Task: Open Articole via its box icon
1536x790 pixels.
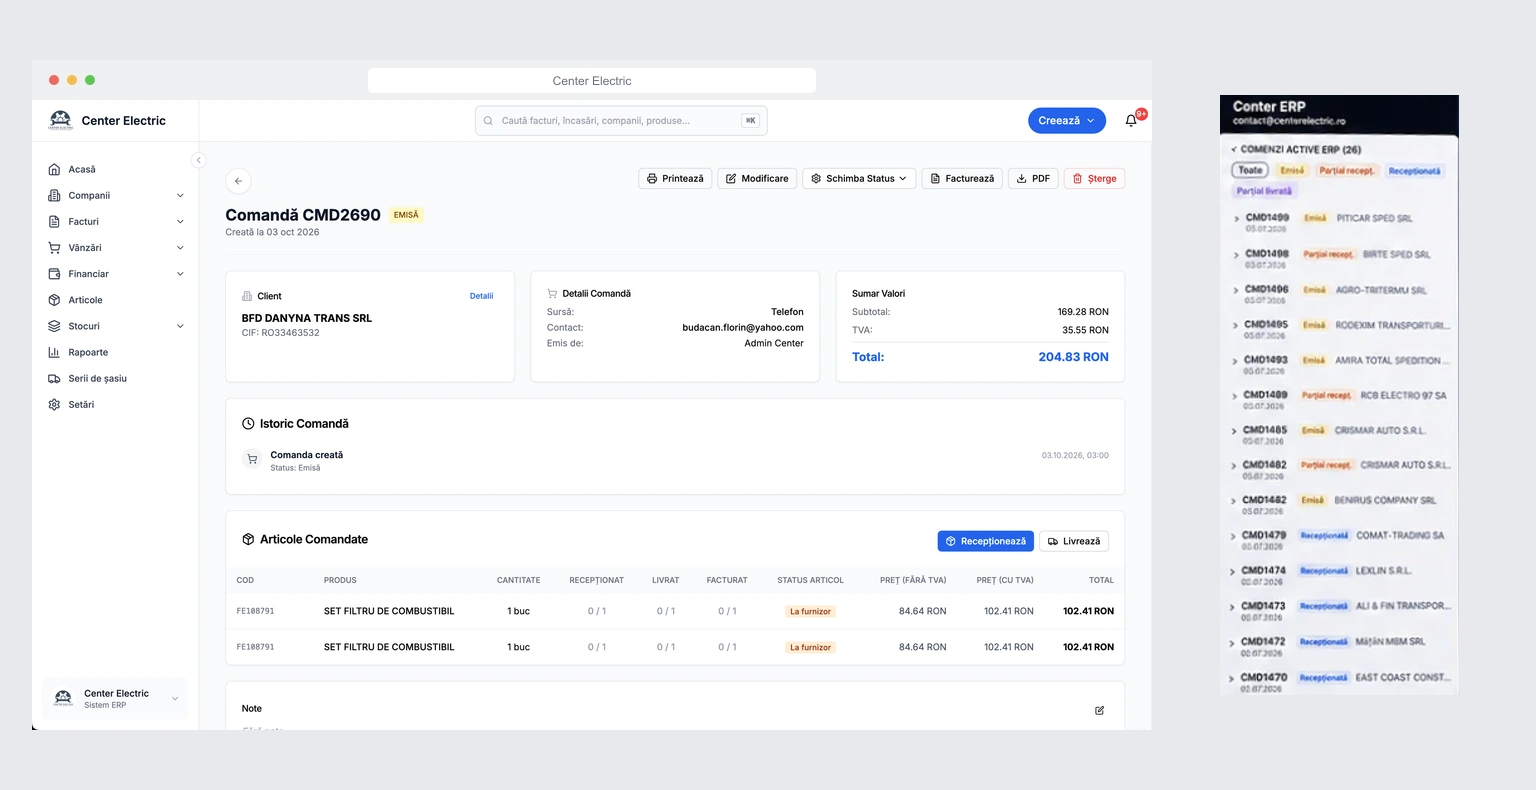Action: tap(54, 300)
